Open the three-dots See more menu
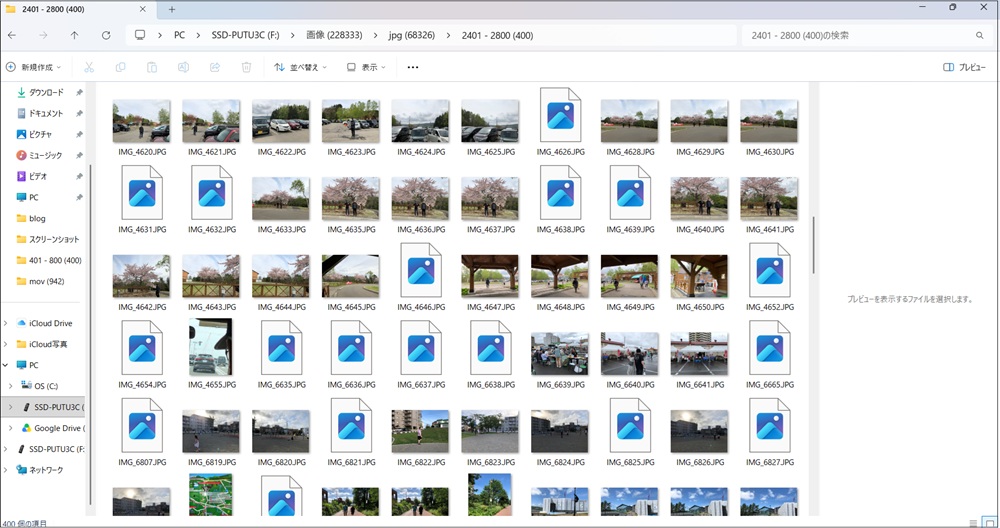The image size is (1000, 528). (413, 67)
